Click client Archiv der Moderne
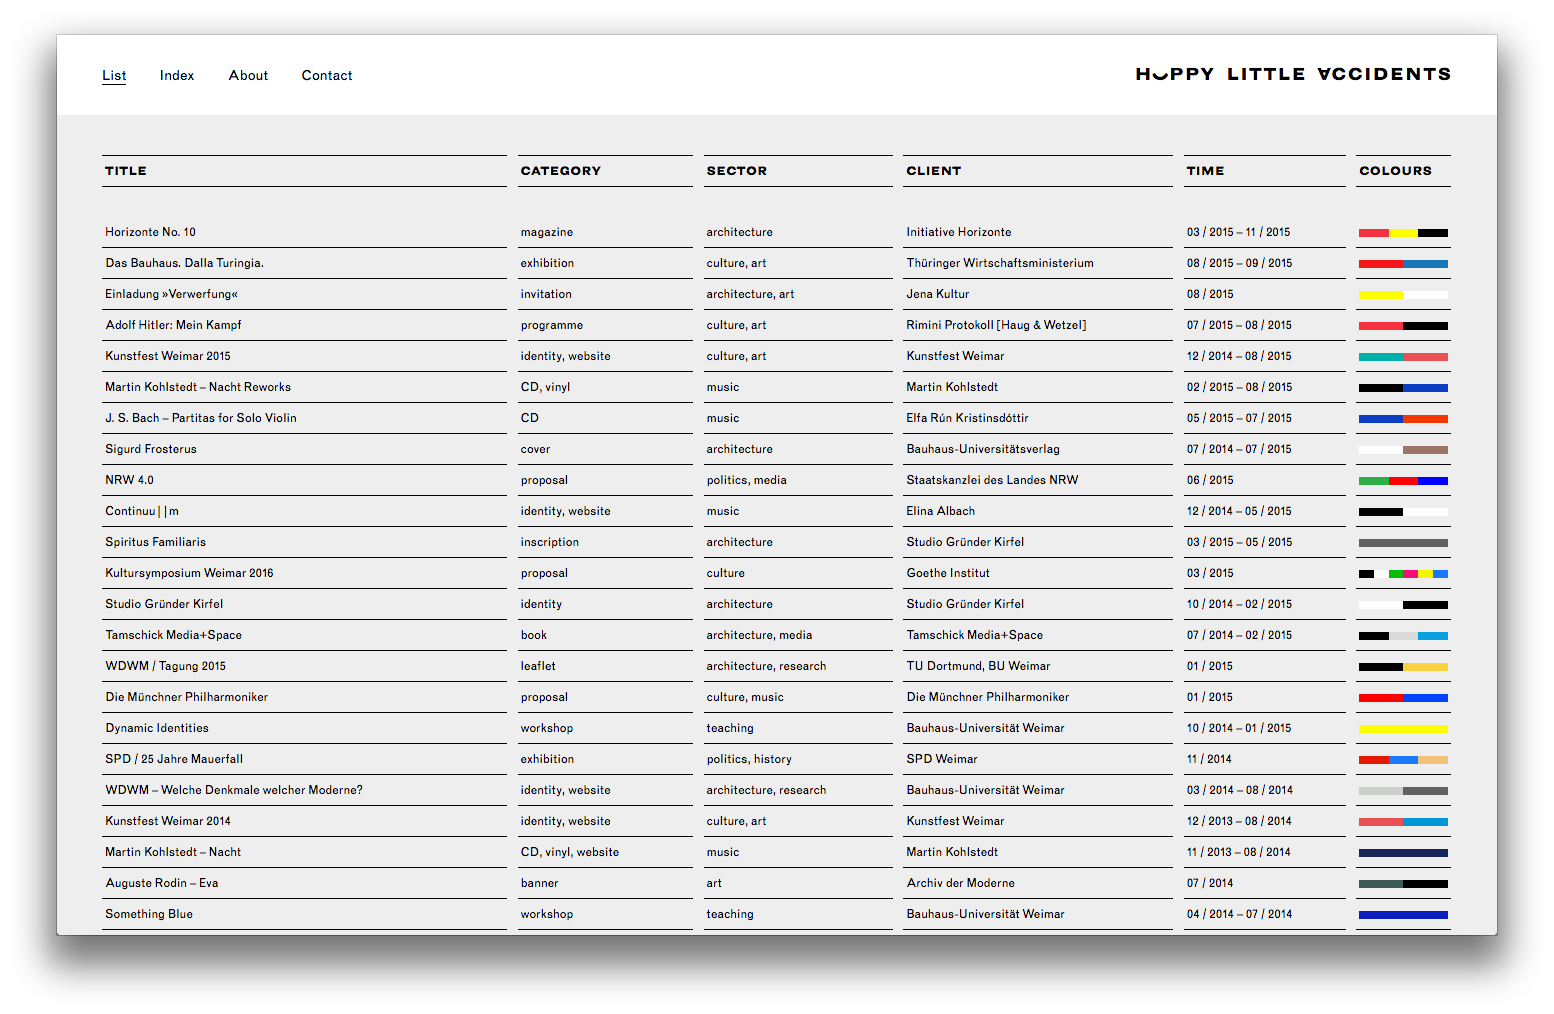 960,883
